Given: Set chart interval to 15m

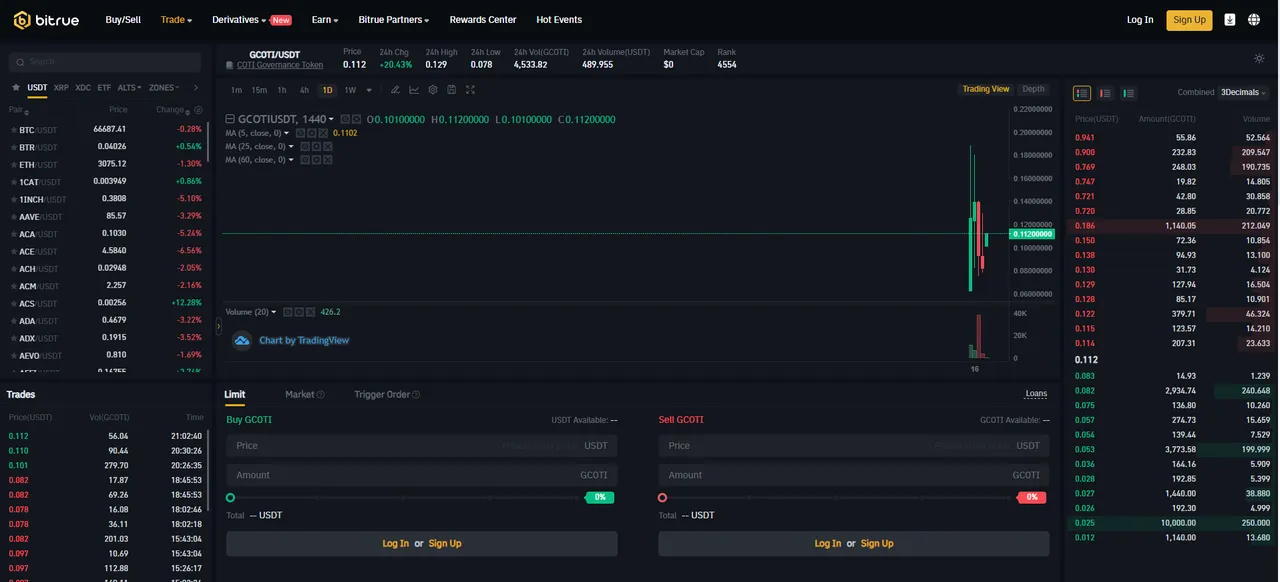Looking at the screenshot, I should tap(259, 90).
